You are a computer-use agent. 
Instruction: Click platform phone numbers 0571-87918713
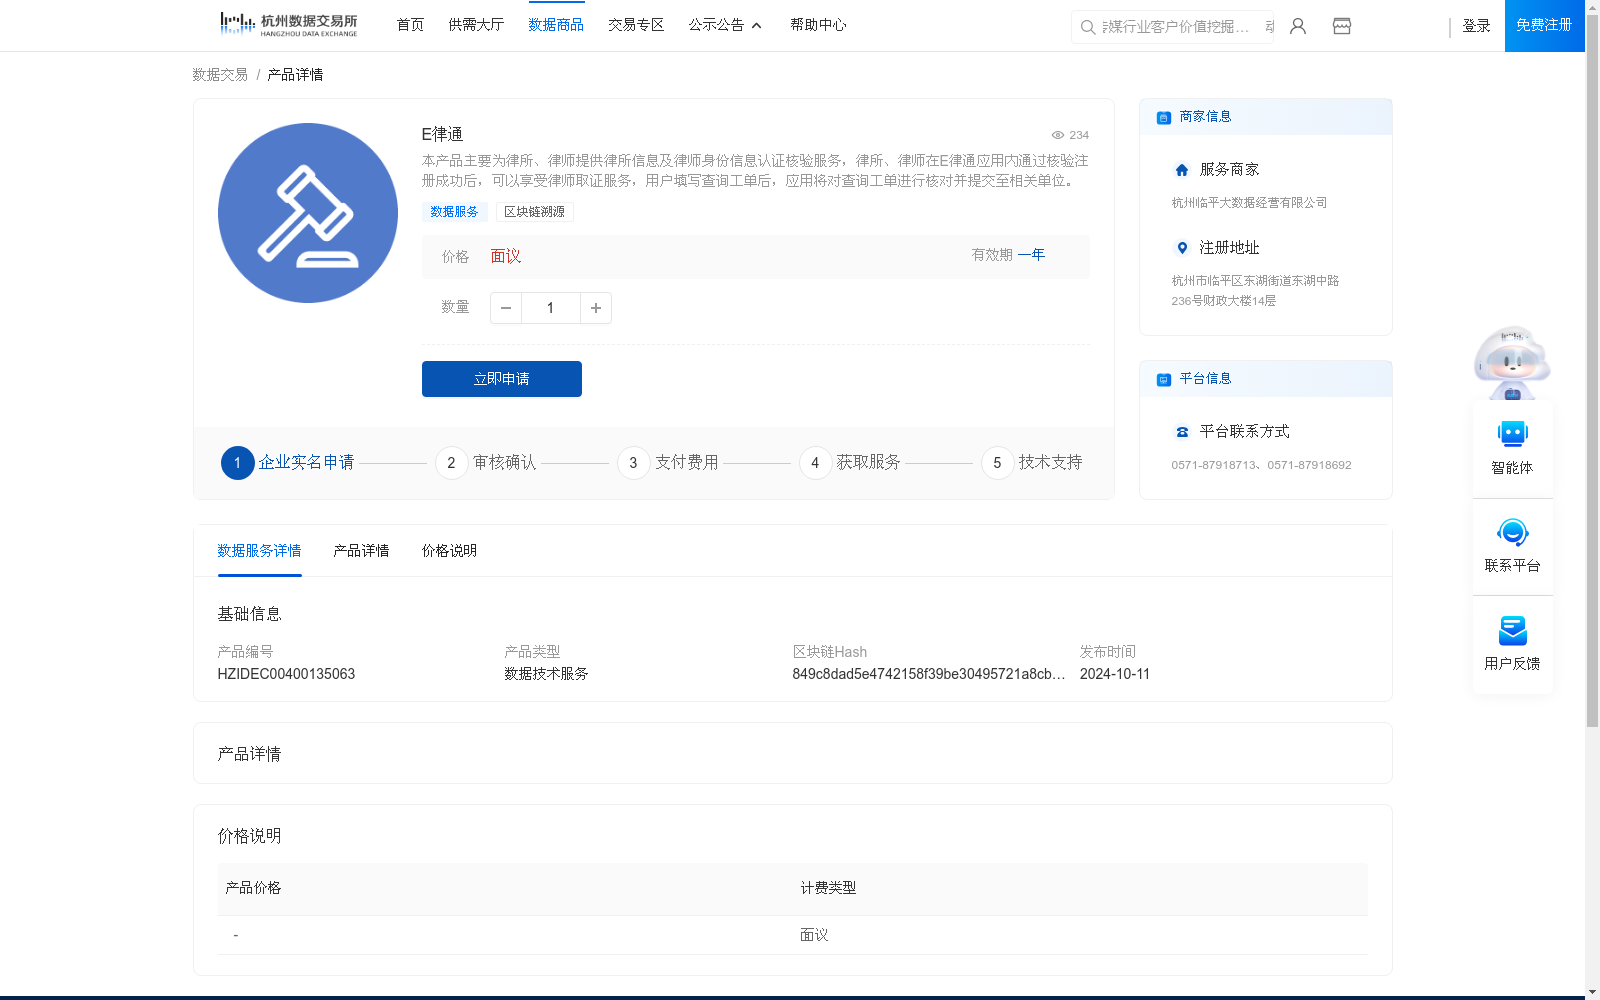tap(1261, 465)
